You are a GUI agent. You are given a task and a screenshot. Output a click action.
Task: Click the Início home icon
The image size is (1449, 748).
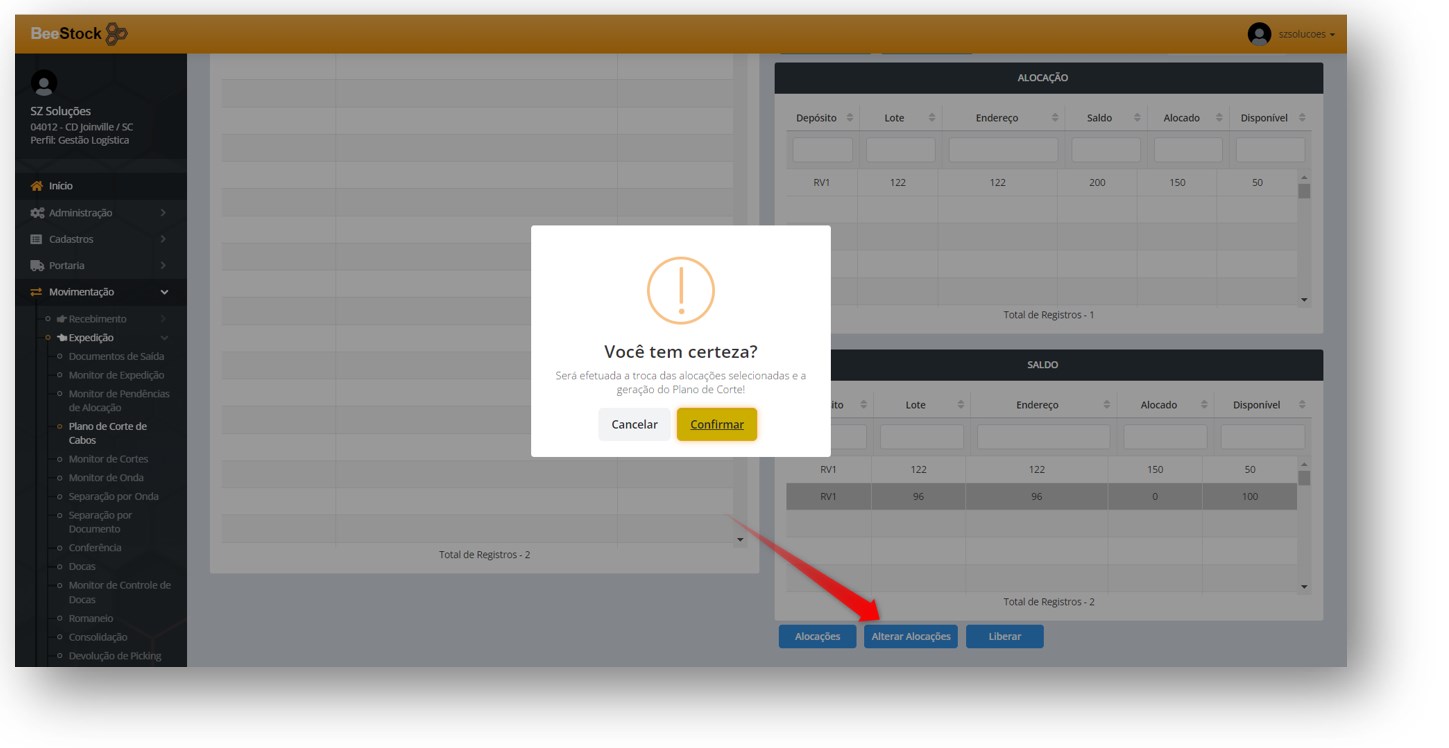(x=37, y=186)
